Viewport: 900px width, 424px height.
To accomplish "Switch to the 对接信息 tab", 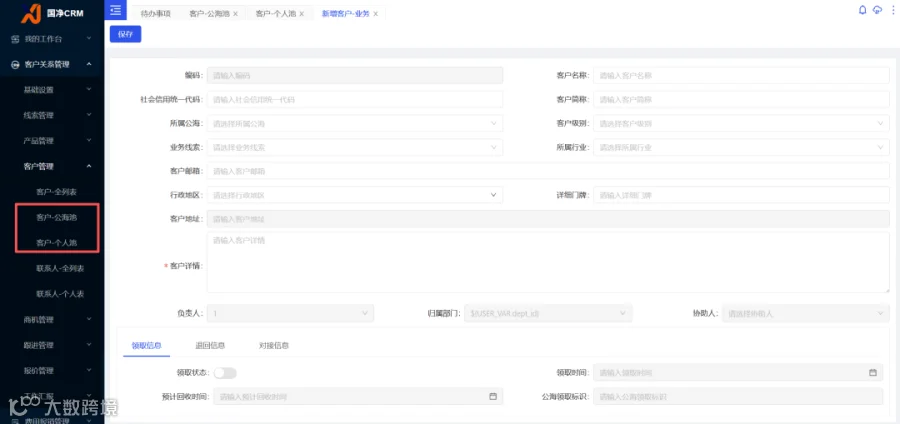I will (274, 345).
